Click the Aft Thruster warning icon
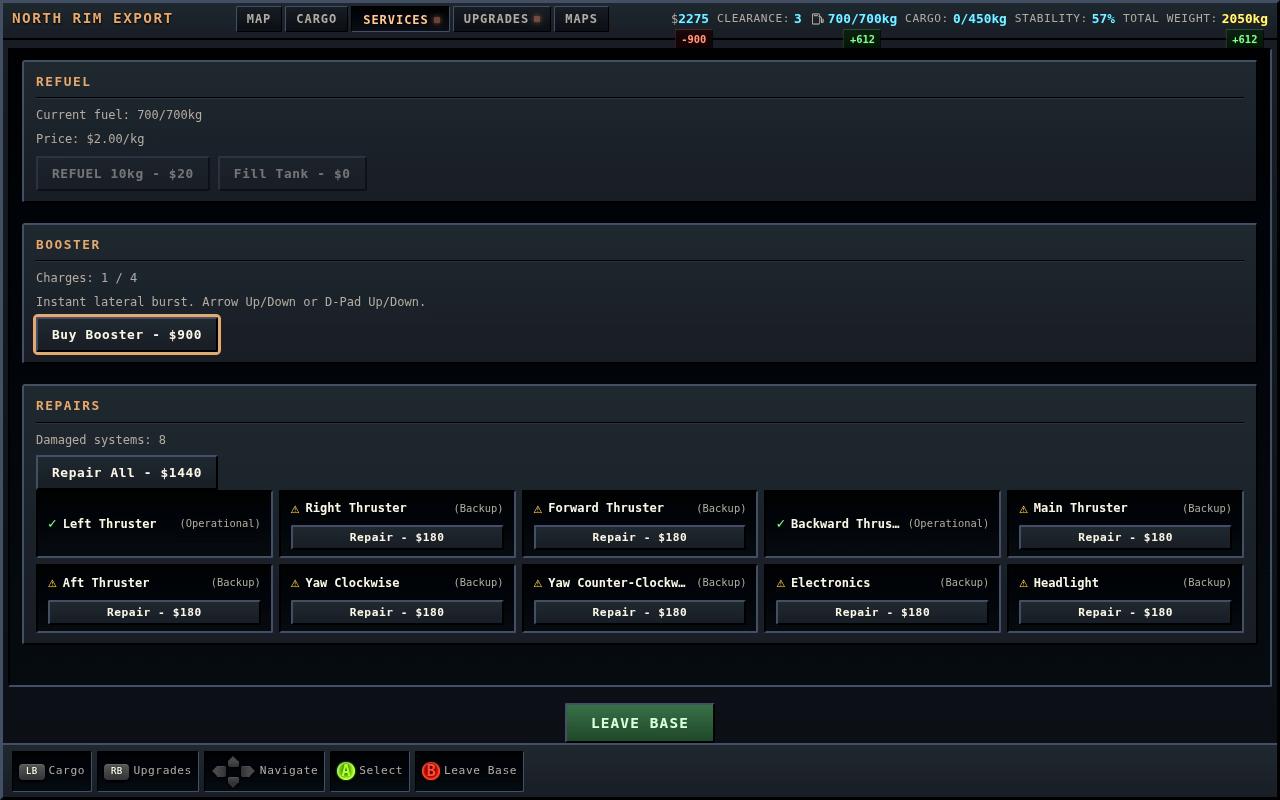This screenshot has width=1280, height=800. pyautogui.click(x=52, y=583)
